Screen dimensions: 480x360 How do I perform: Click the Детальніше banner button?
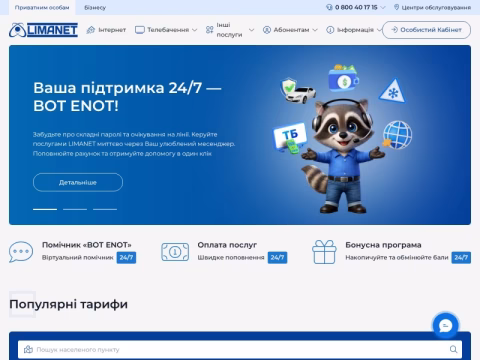[78, 182]
